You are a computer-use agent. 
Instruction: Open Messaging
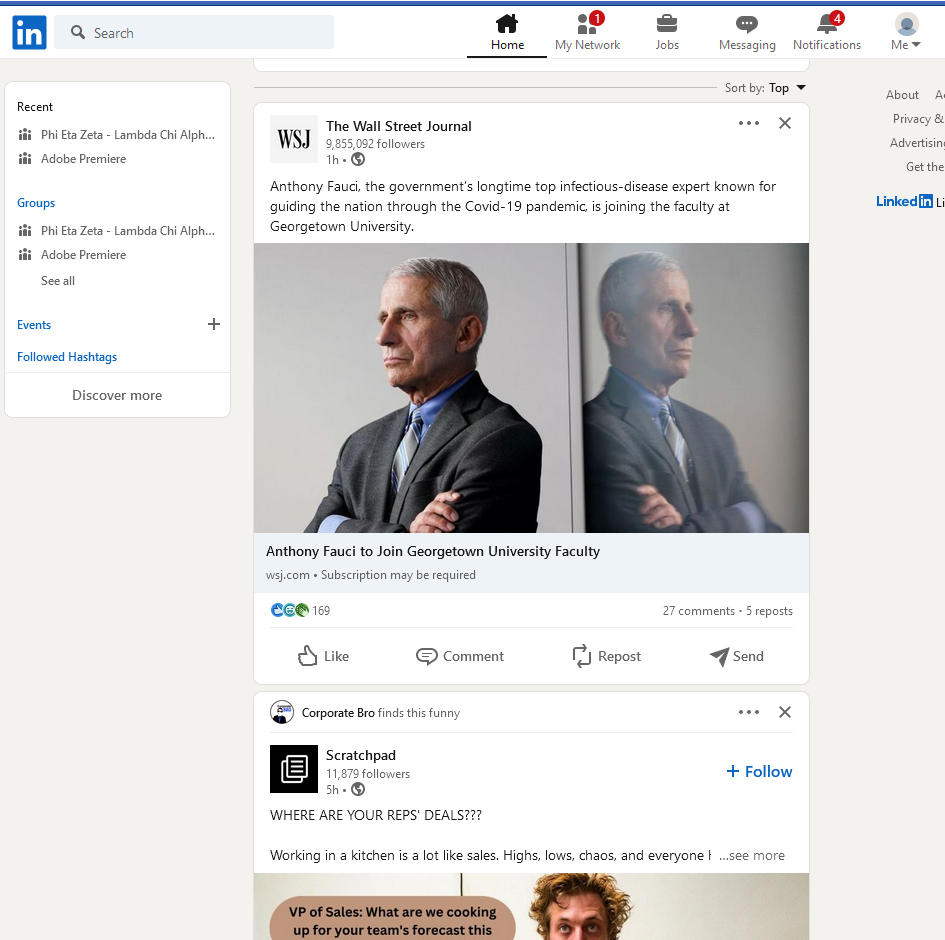746,32
